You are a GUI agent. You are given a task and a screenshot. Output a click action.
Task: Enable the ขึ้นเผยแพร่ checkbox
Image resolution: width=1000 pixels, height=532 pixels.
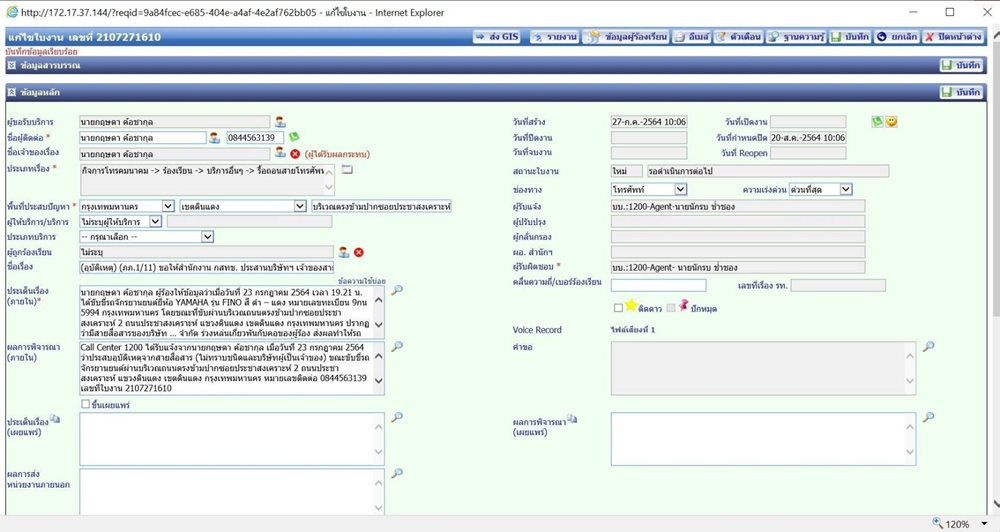tap(85, 404)
